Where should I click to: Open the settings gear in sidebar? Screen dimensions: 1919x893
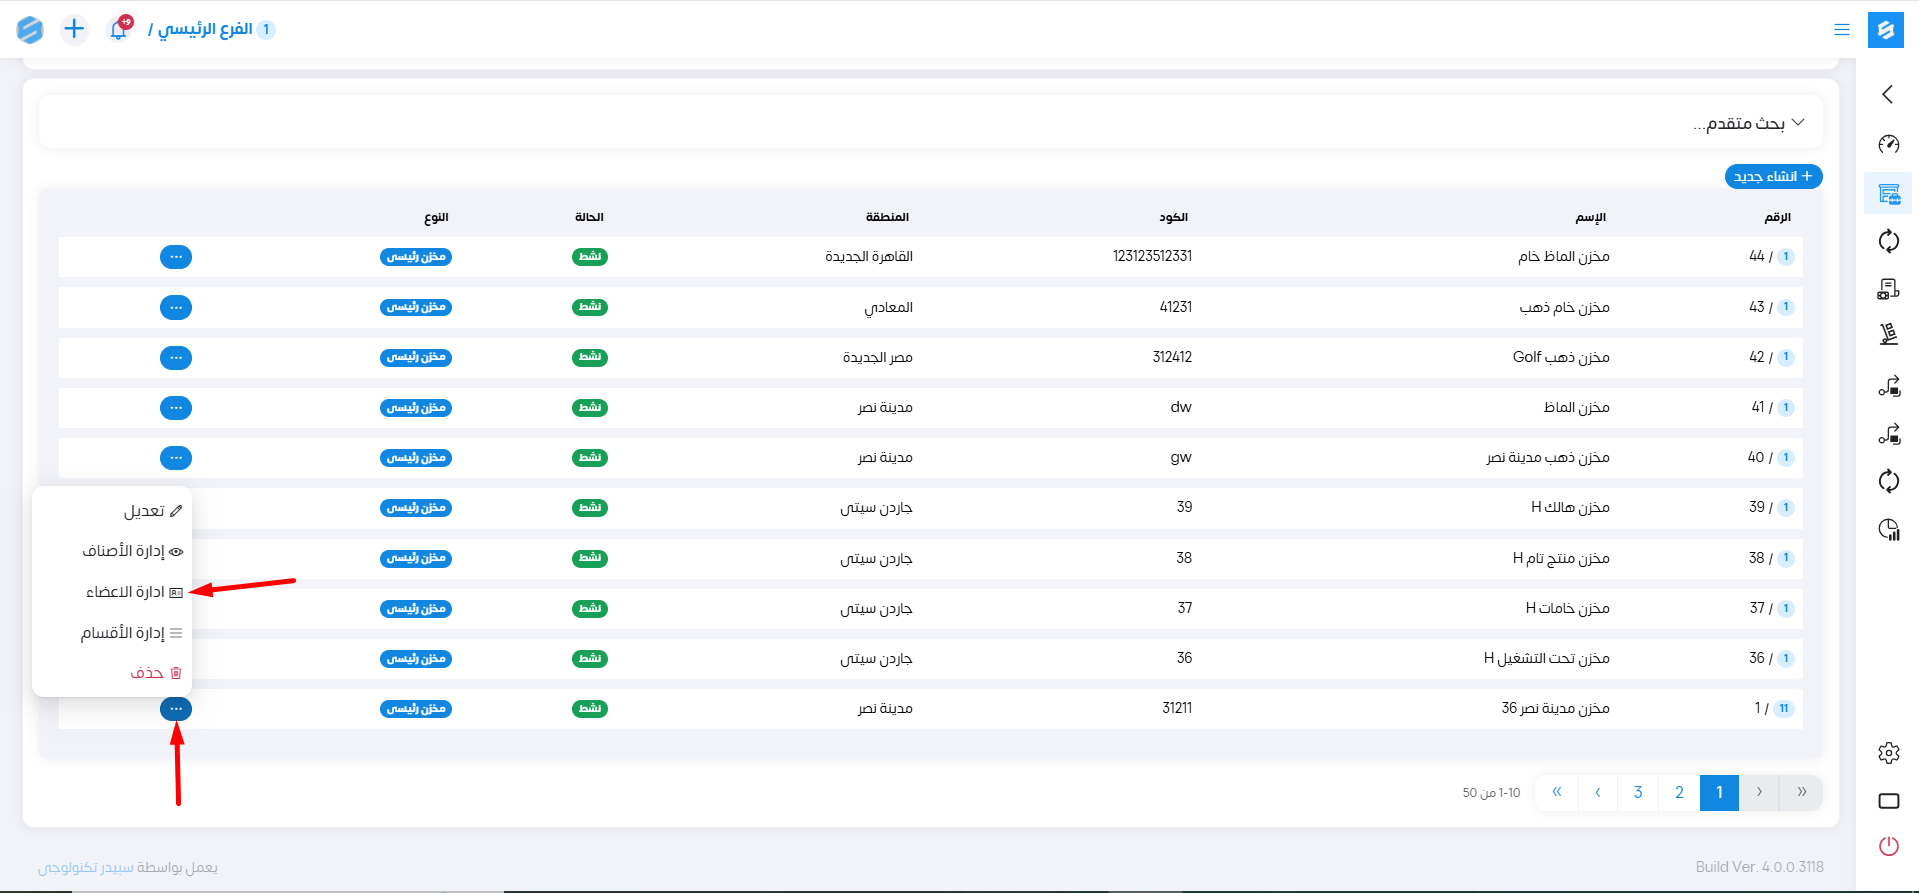pyautogui.click(x=1888, y=753)
